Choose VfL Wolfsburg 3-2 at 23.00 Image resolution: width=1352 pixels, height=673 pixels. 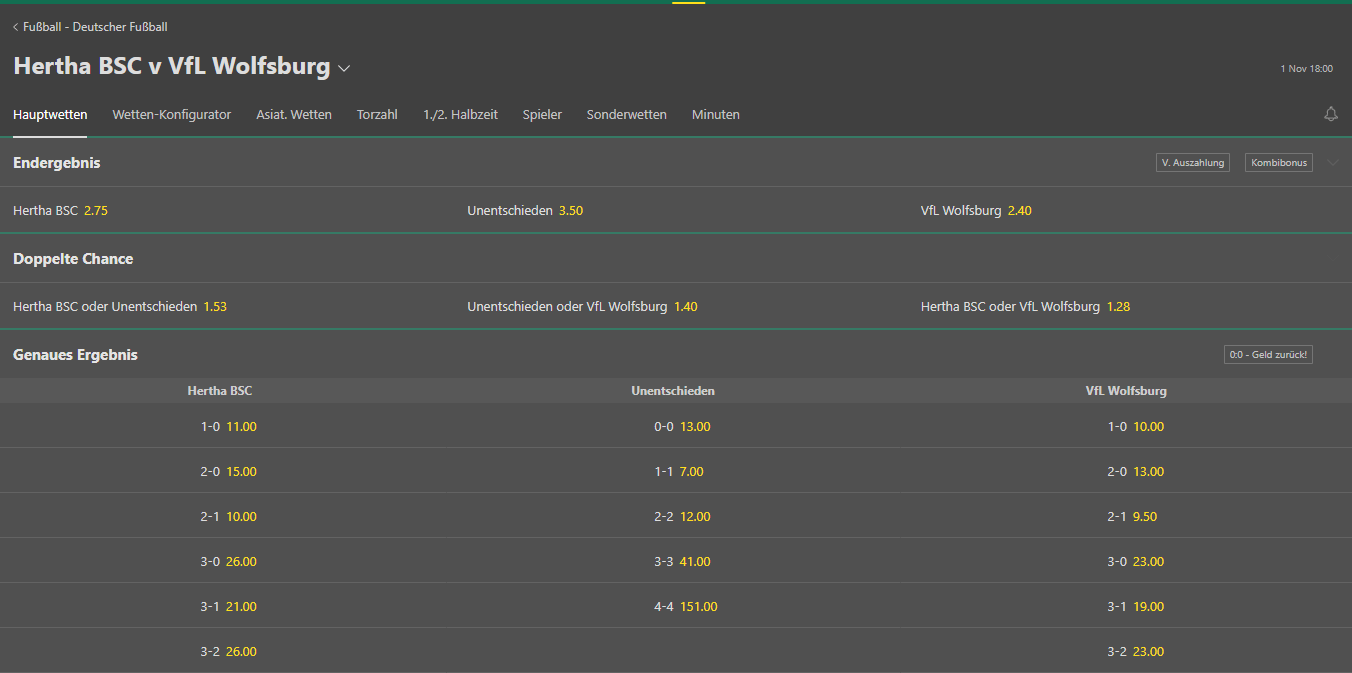click(1135, 651)
